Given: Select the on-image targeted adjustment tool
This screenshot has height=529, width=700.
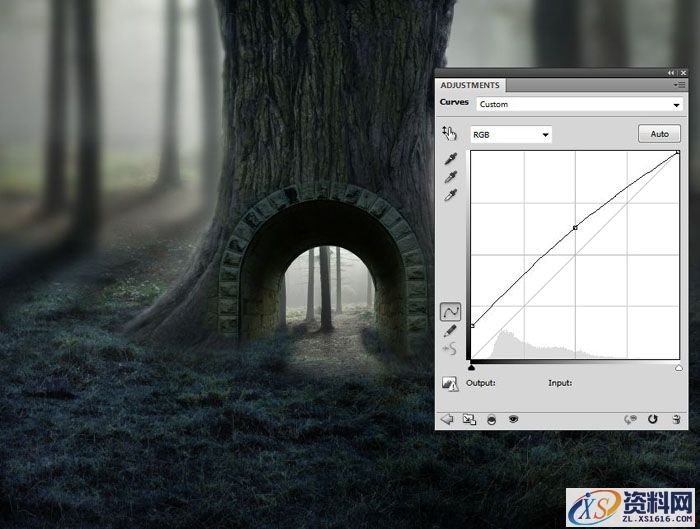Looking at the screenshot, I should pyautogui.click(x=449, y=134).
